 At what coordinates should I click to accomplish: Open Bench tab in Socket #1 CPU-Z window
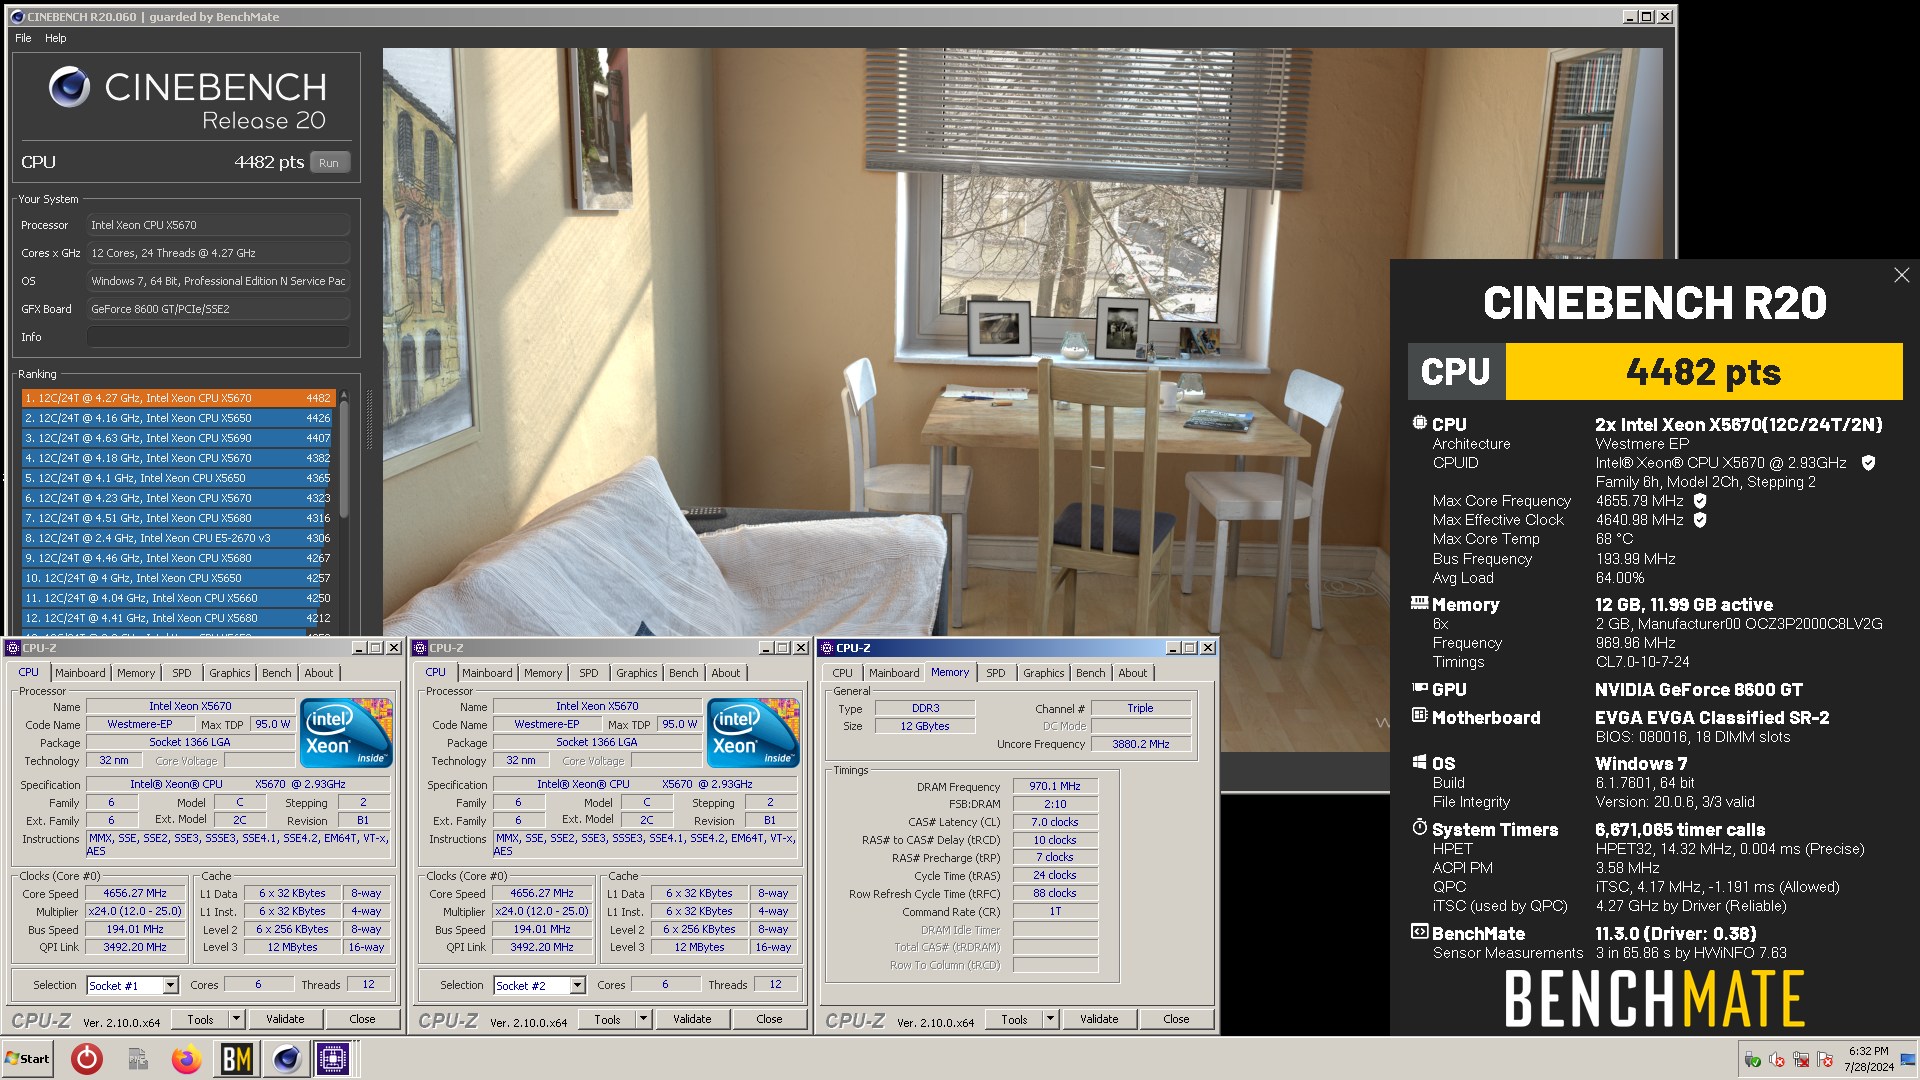click(x=277, y=673)
